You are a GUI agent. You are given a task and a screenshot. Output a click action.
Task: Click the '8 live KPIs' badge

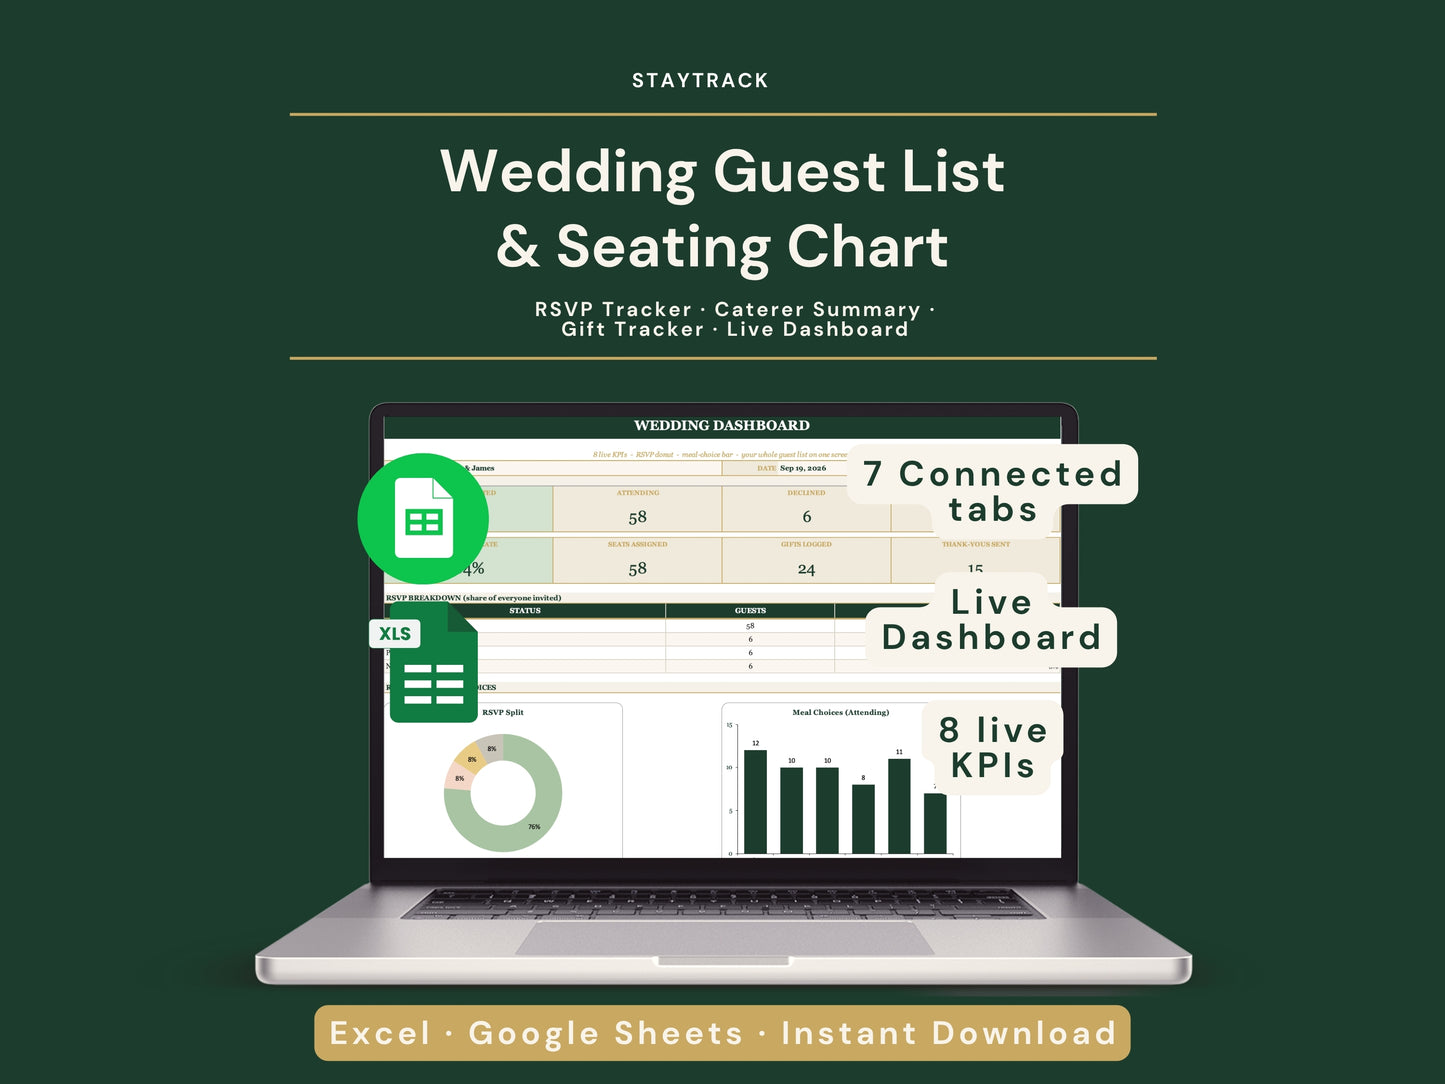(x=992, y=748)
